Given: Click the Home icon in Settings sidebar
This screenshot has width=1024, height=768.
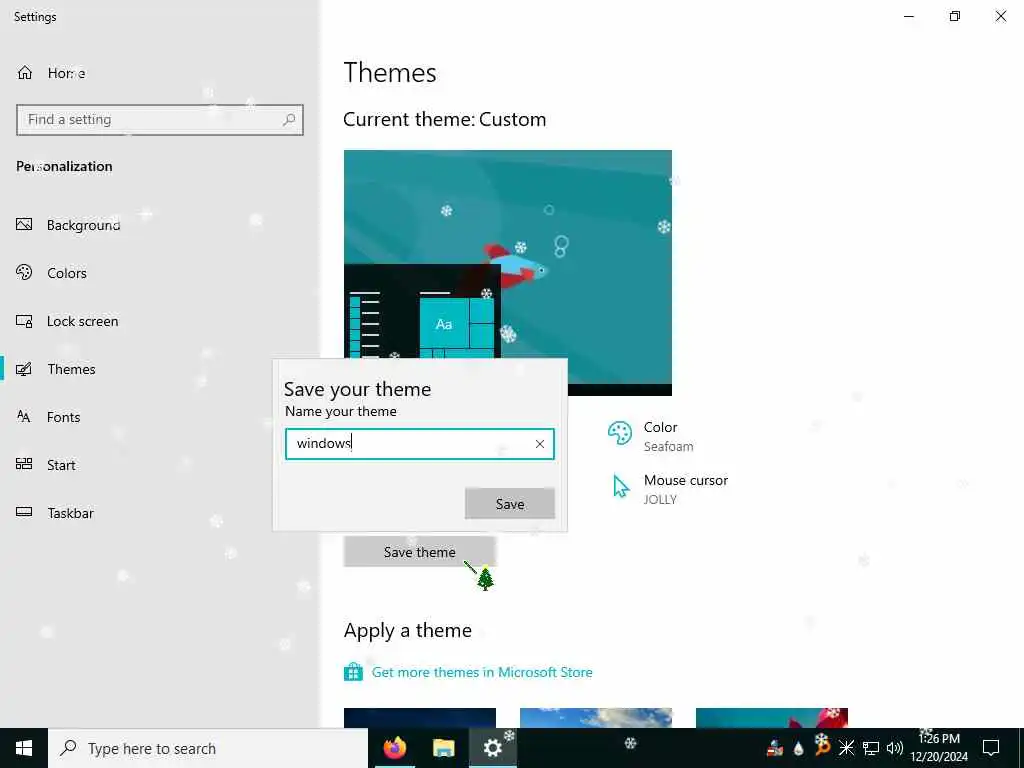Looking at the screenshot, I should click(25, 72).
